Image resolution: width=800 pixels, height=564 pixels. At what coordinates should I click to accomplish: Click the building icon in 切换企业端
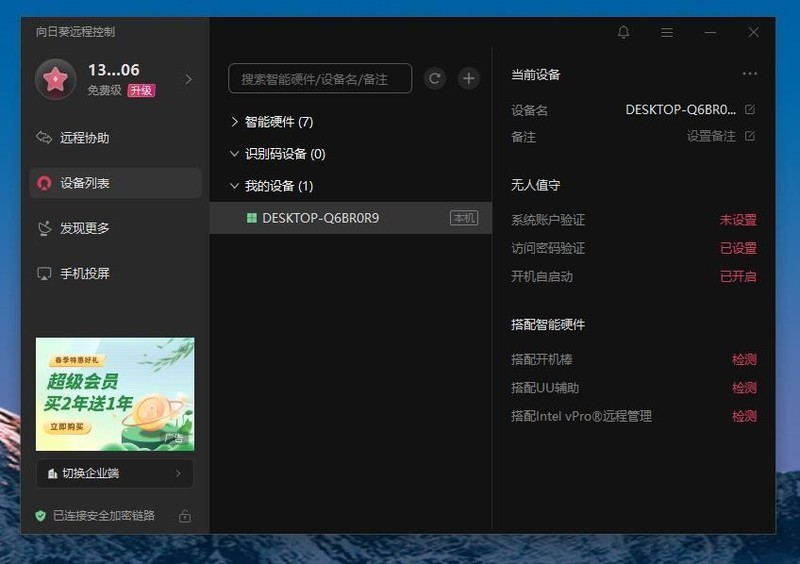52,474
